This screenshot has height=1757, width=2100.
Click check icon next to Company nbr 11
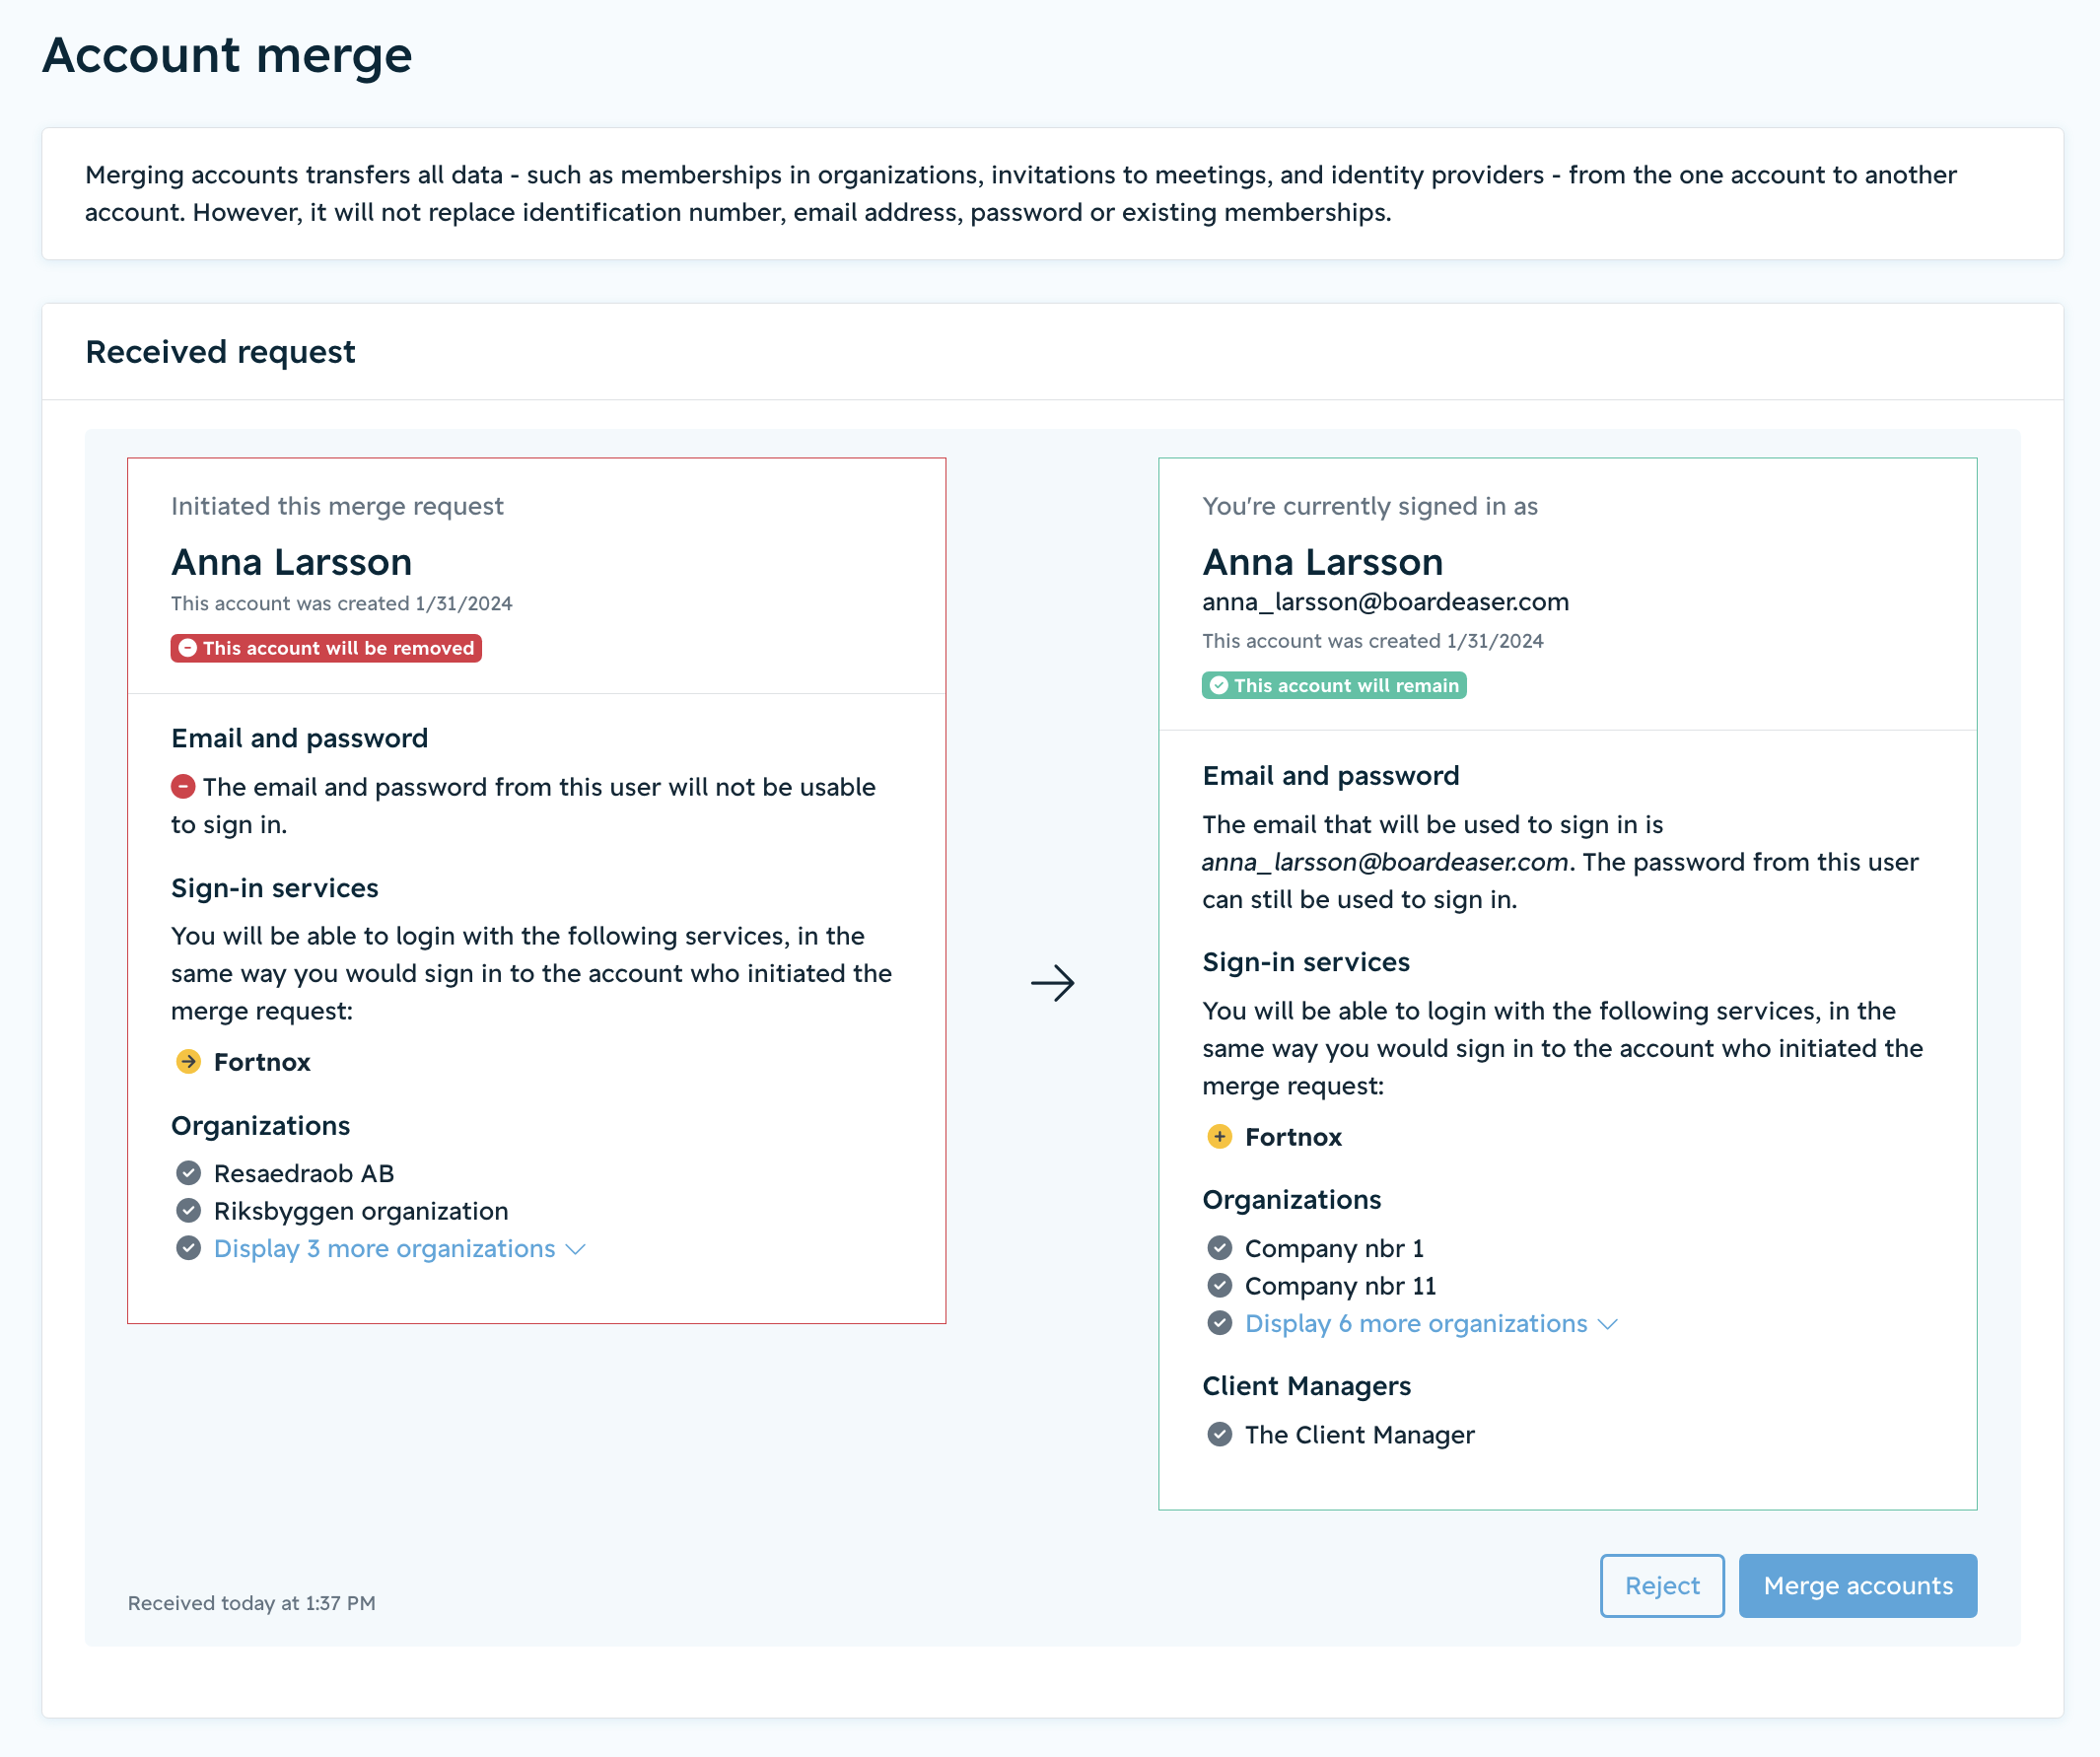(x=1219, y=1285)
